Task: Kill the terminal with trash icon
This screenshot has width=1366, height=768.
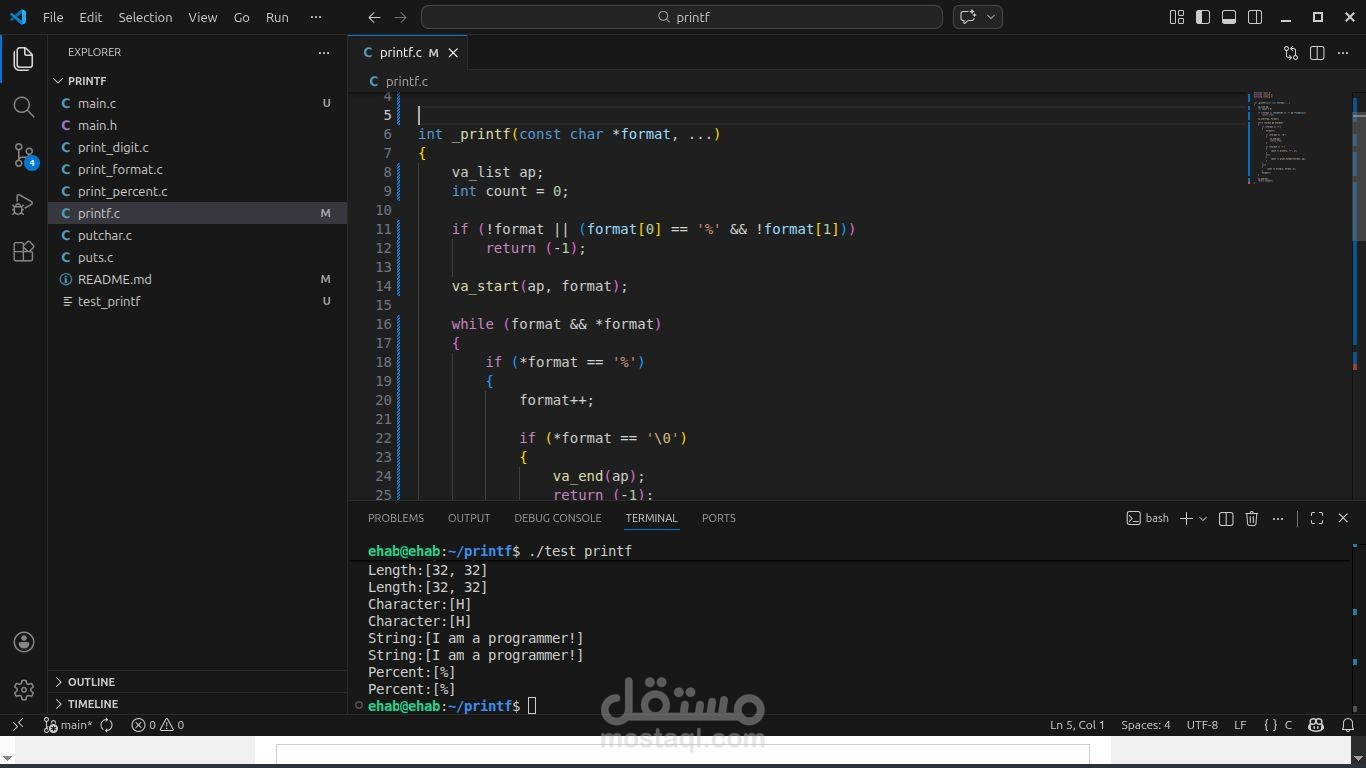Action: tap(1252, 518)
